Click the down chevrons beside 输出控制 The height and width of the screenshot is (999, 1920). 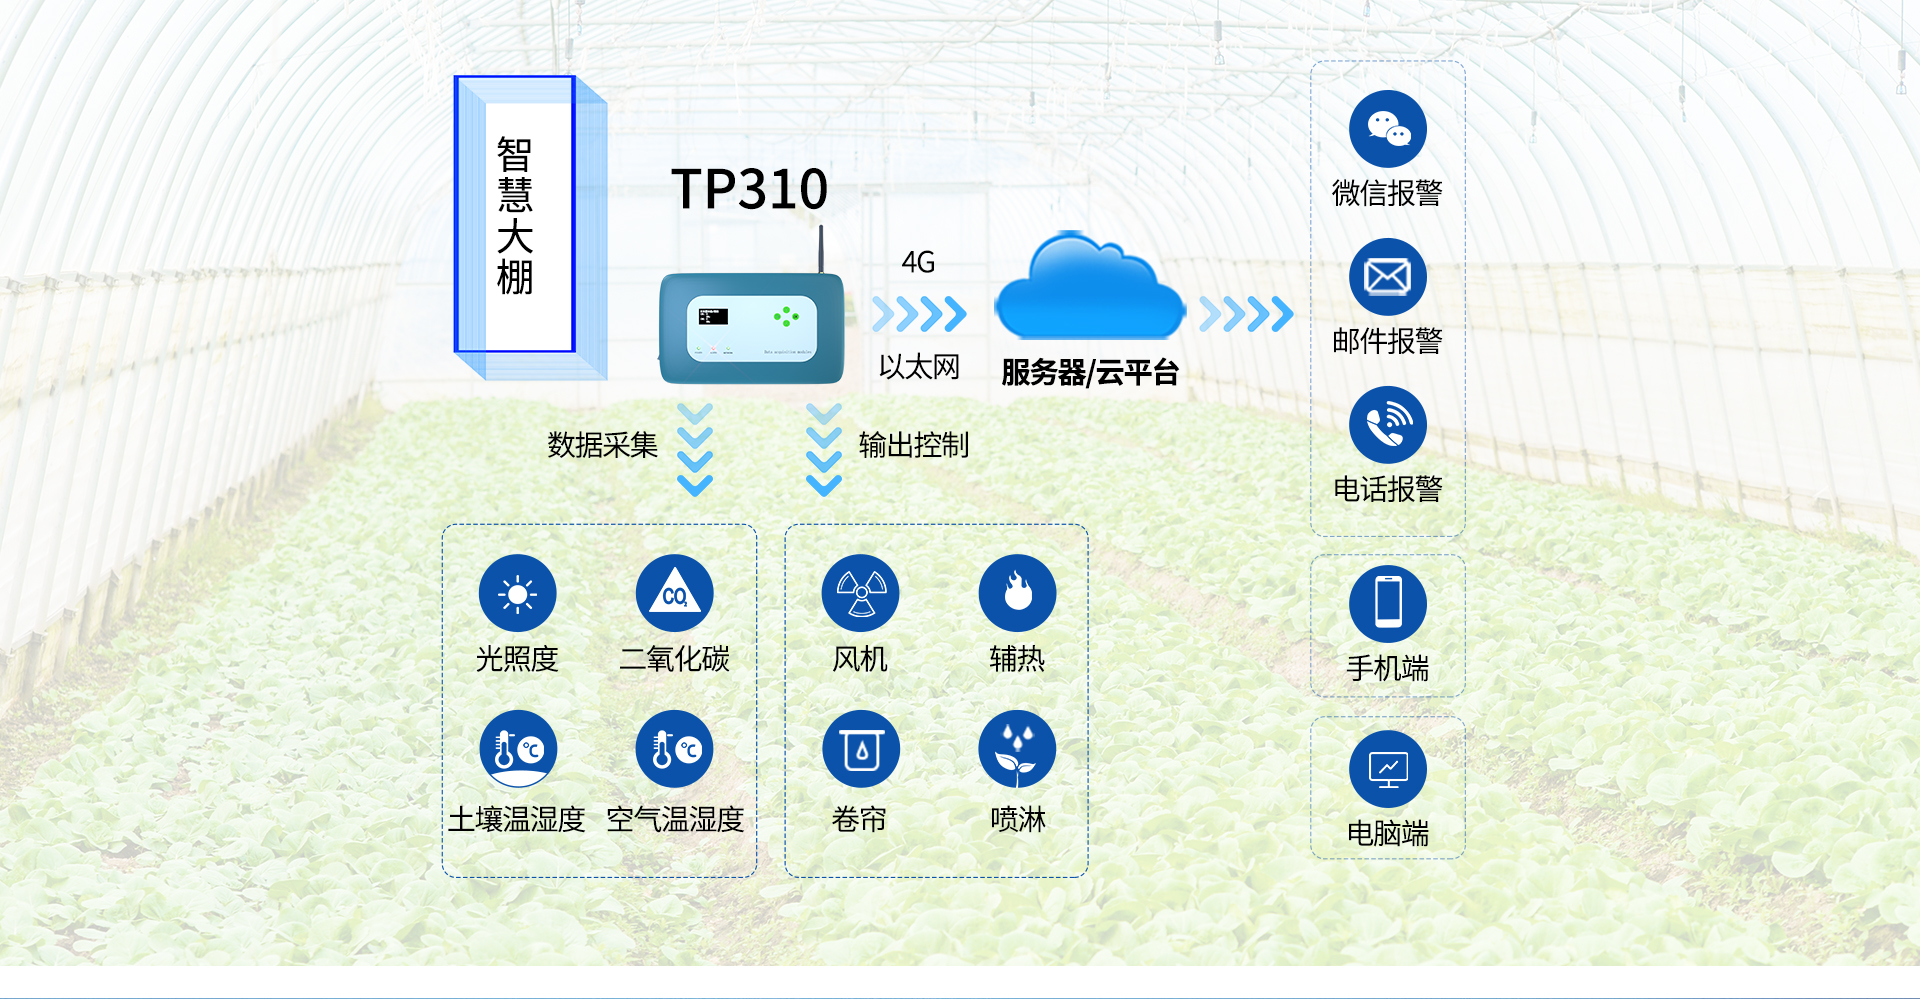tap(824, 449)
